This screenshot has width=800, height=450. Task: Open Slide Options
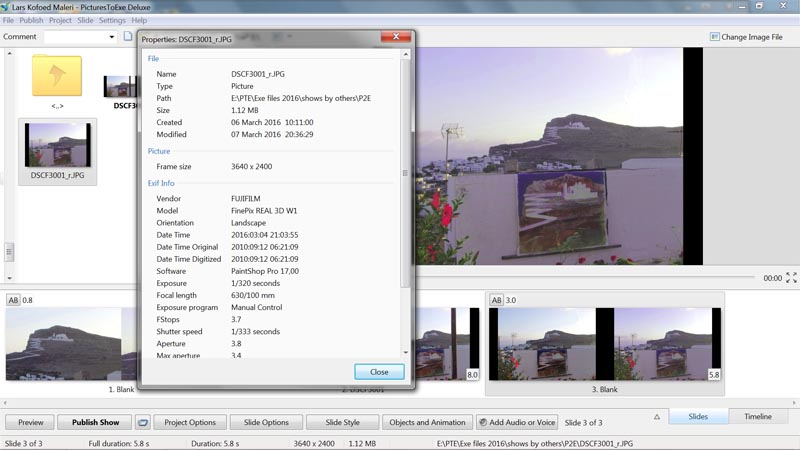pos(266,422)
